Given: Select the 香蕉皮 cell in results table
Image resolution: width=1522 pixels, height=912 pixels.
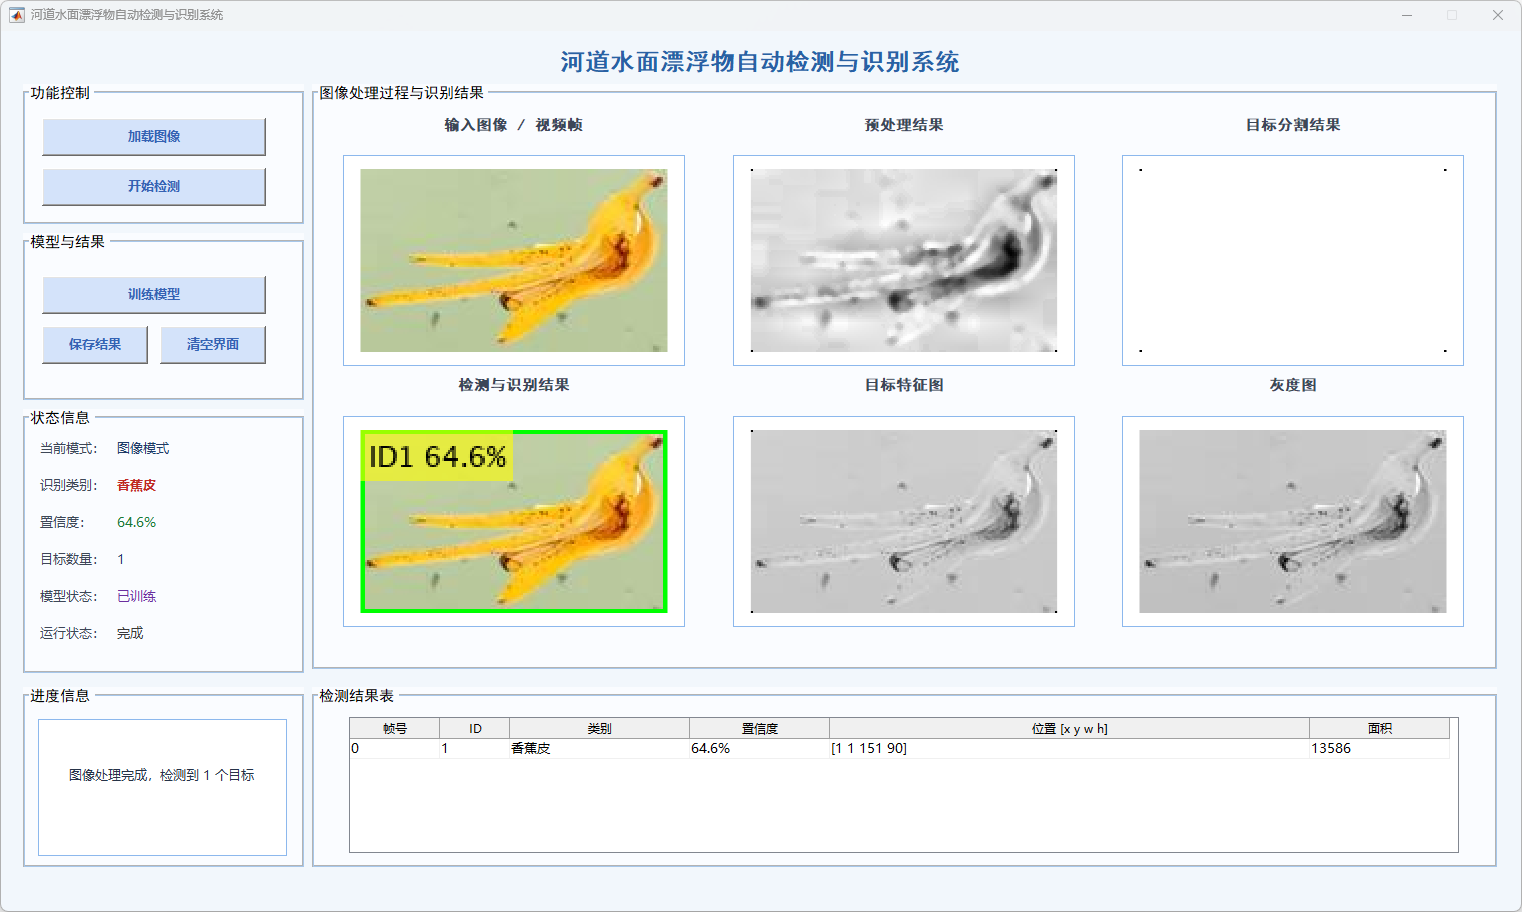Looking at the screenshot, I should pos(531,749).
